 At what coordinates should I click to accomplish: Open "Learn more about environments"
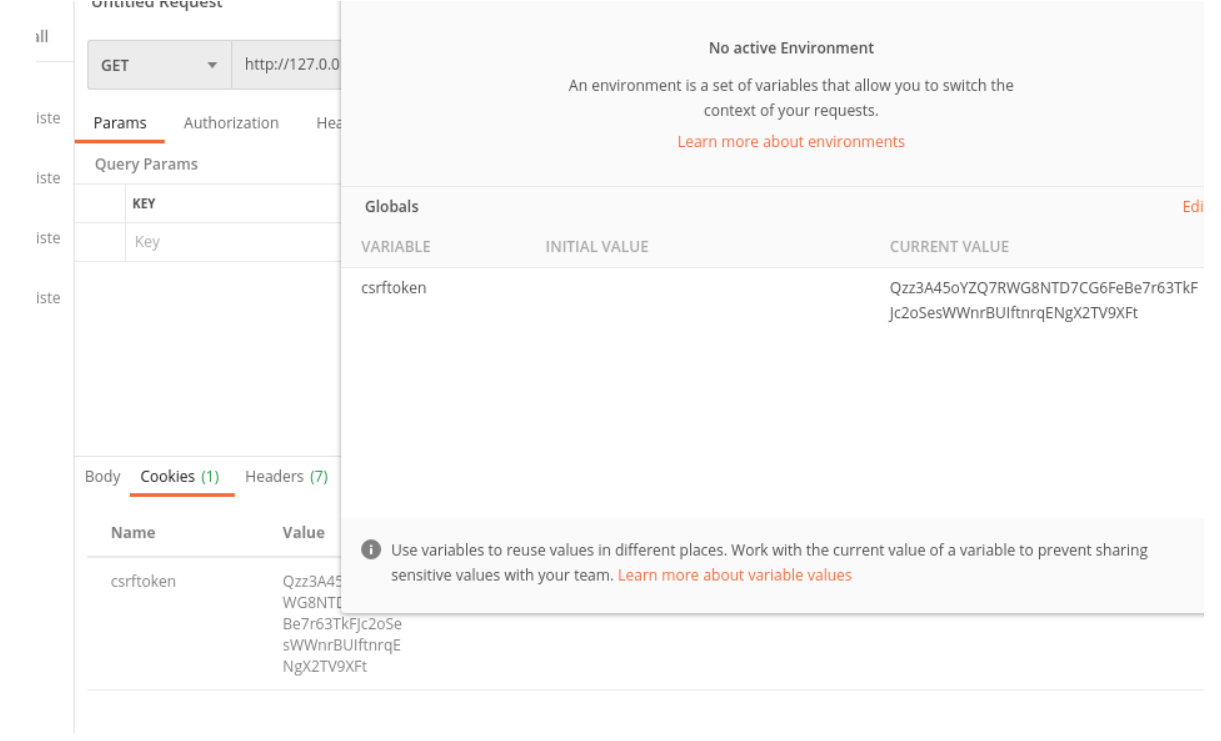[x=790, y=141]
